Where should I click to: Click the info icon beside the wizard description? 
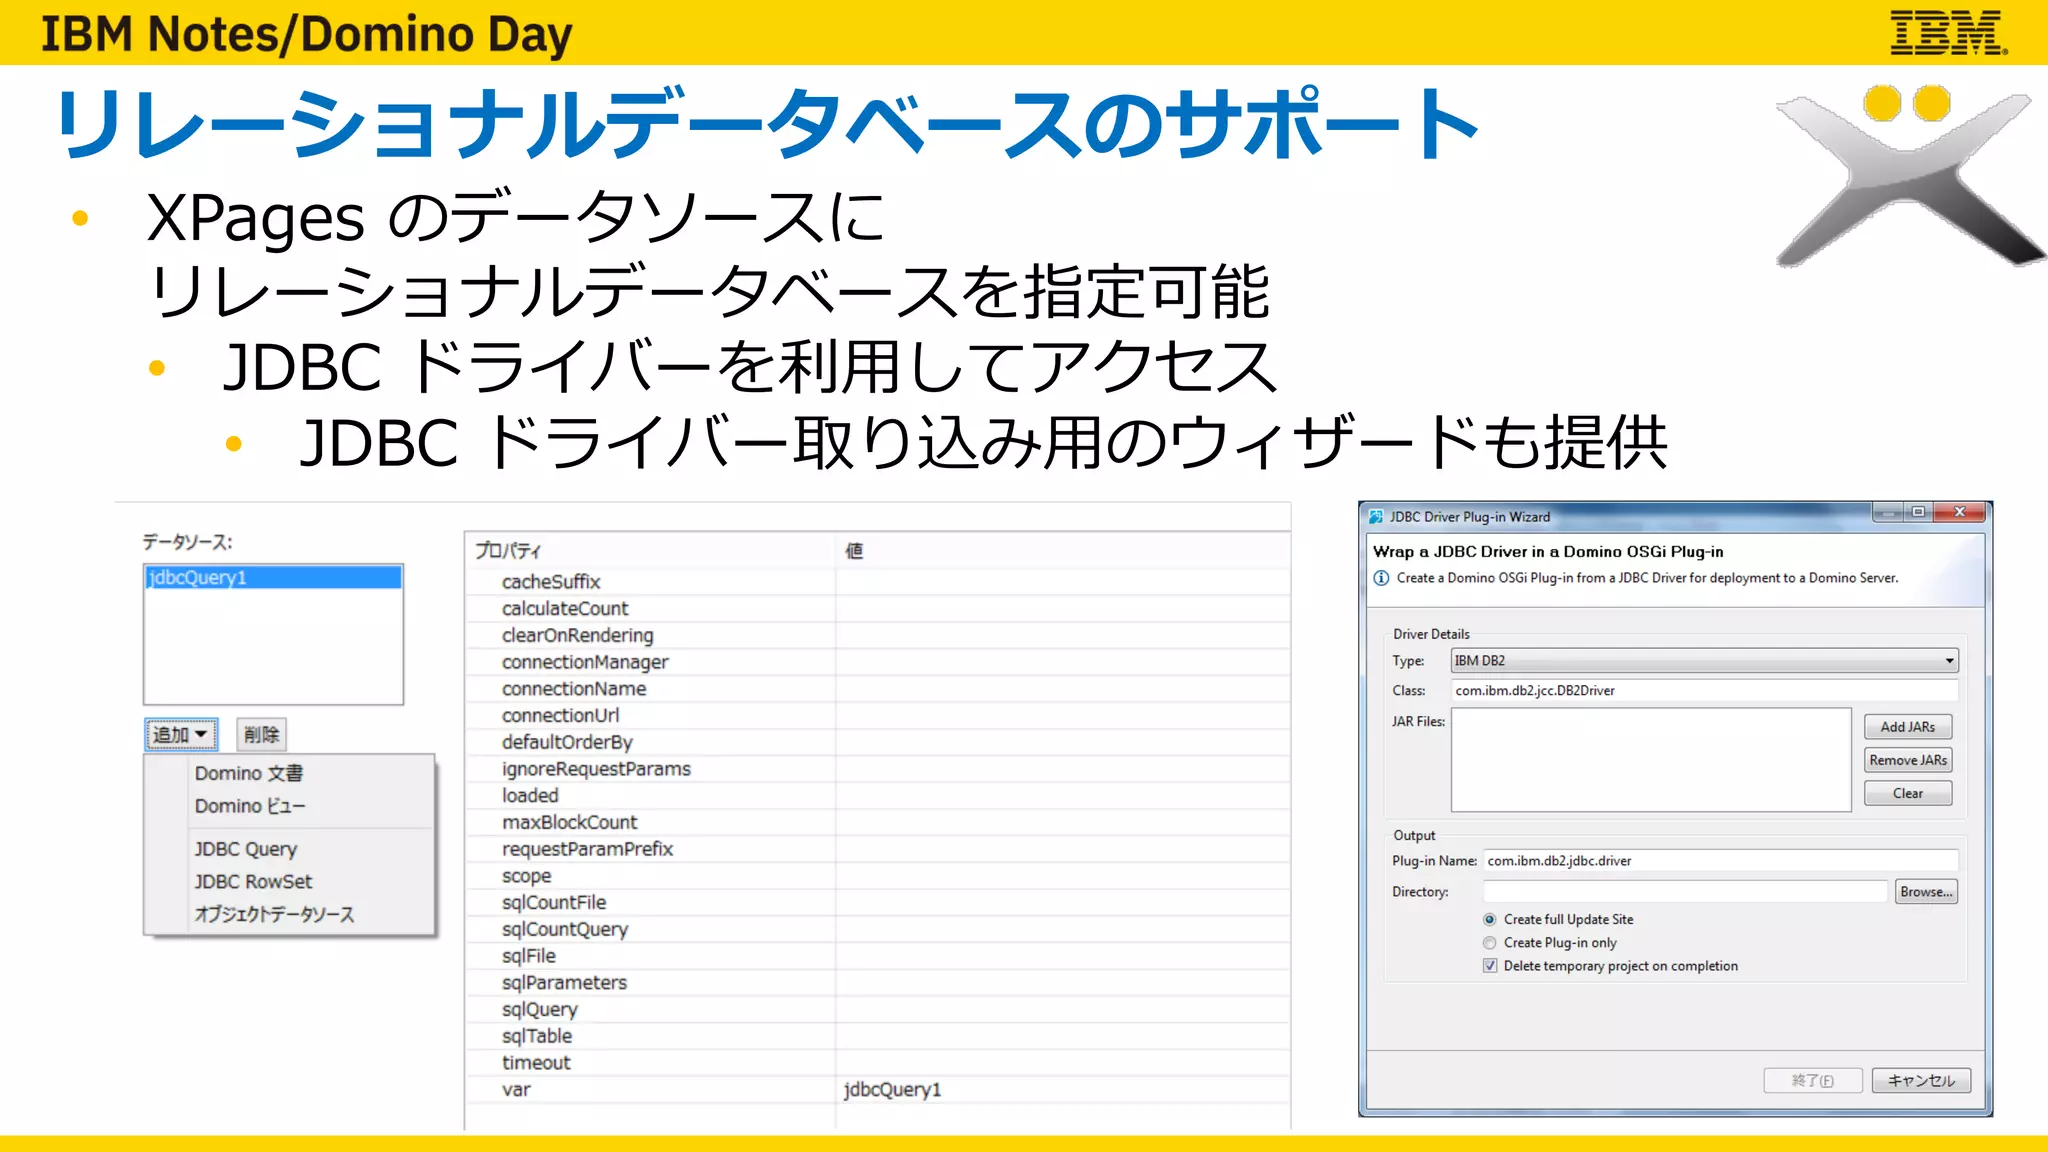tap(1381, 578)
